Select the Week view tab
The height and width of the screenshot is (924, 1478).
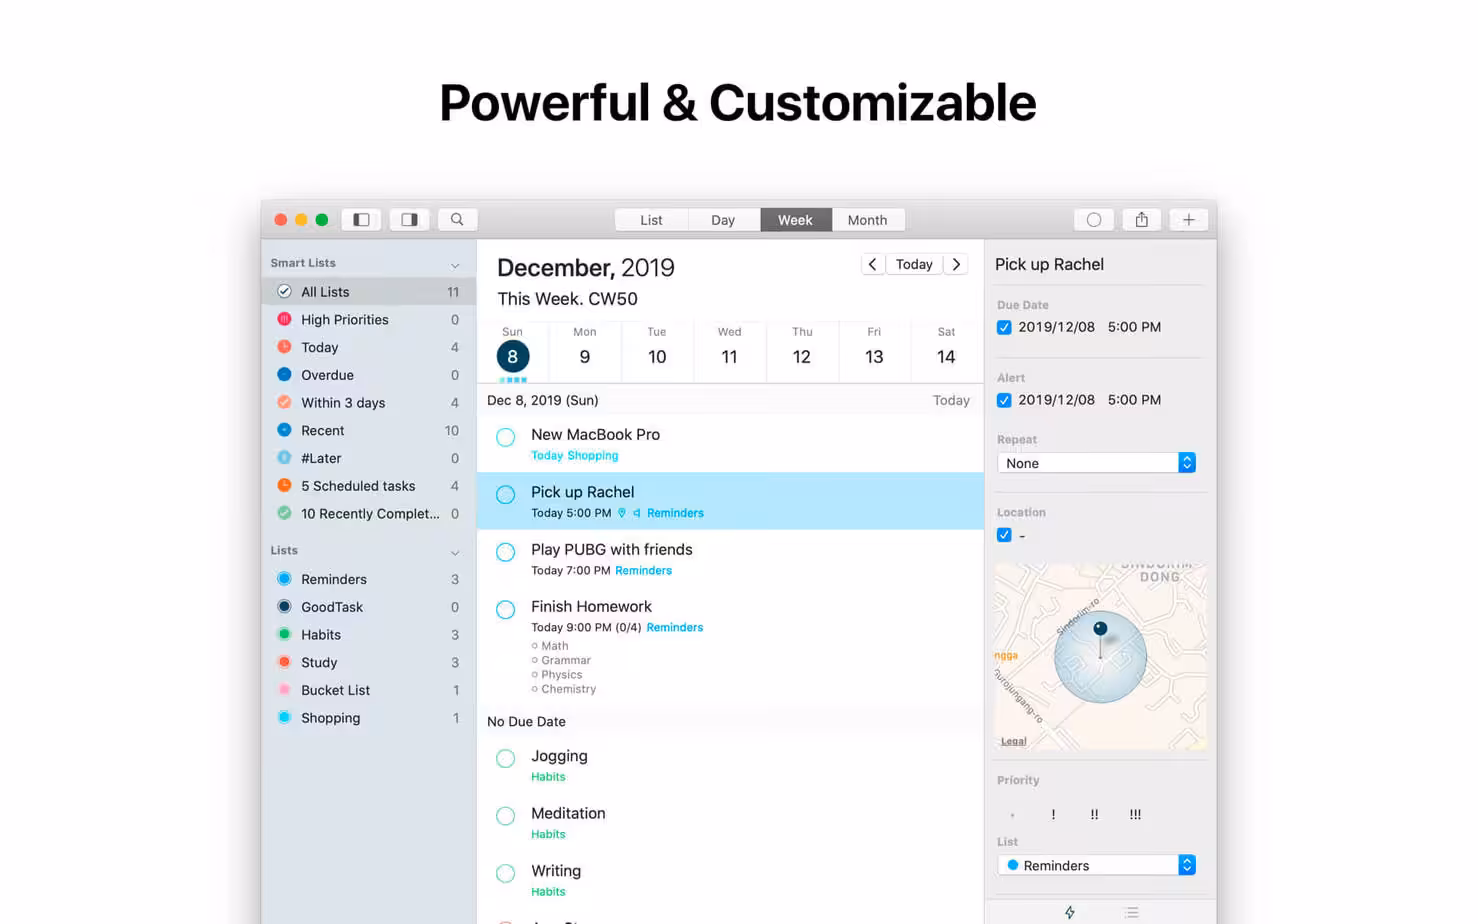point(795,220)
